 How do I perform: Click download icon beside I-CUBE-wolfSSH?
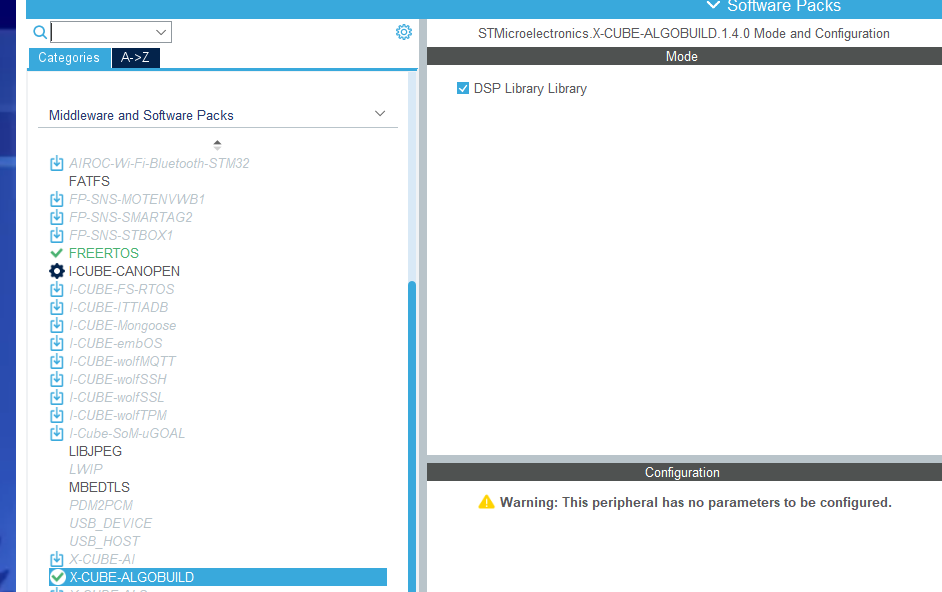pyautogui.click(x=56, y=379)
